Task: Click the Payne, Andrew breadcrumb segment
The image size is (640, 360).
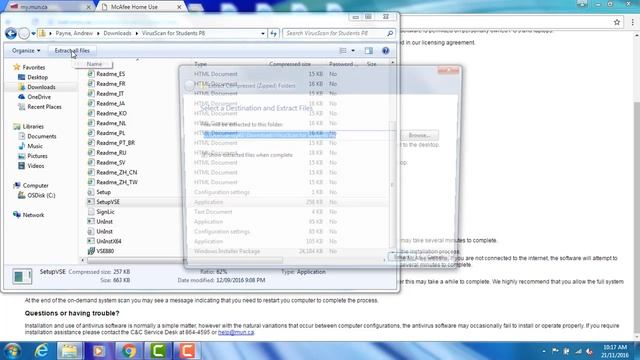Action: click(74, 33)
